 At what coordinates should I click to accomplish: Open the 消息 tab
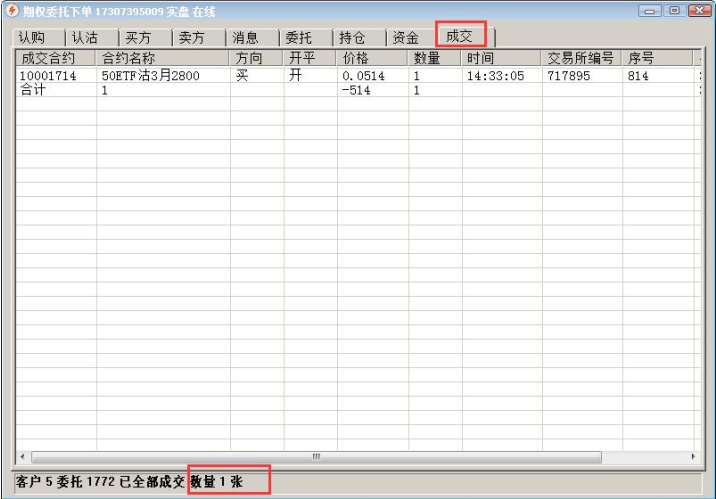click(246, 37)
